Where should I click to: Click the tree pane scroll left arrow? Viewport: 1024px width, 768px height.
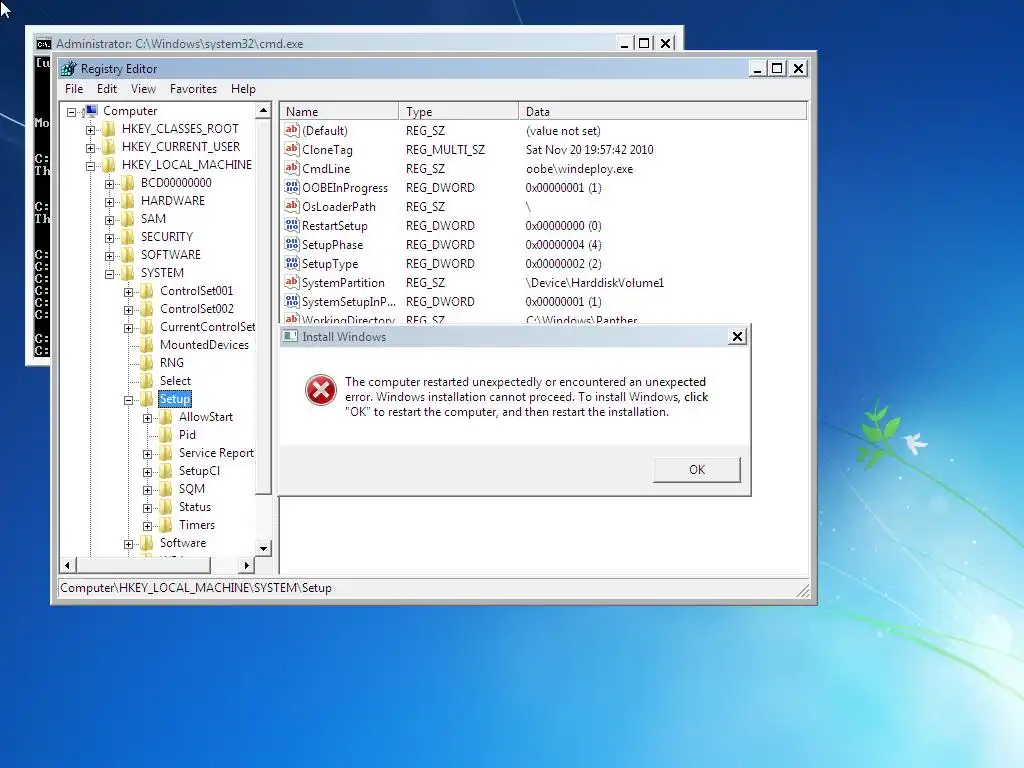pyautogui.click(x=67, y=565)
